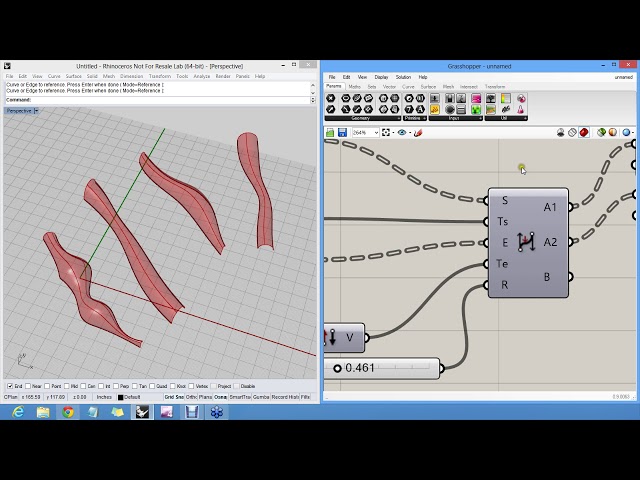Click the blue sphere preview quality icon
The height and width of the screenshot is (480, 640).
click(x=626, y=133)
